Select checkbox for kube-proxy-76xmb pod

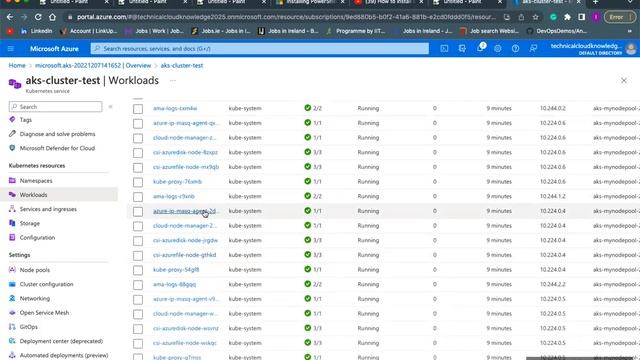138,182
